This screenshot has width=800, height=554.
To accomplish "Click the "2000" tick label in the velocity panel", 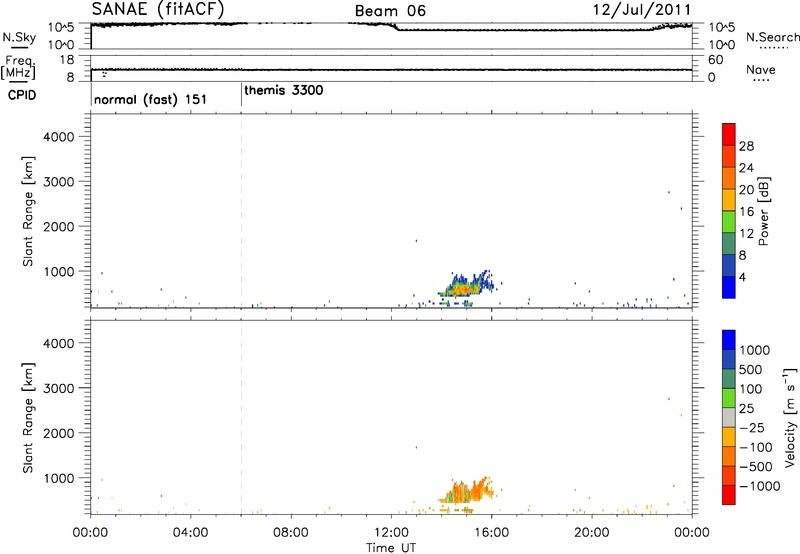I will tap(59, 433).
